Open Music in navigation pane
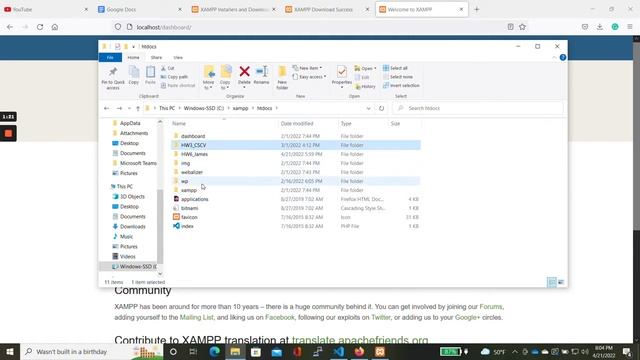 click(126, 236)
